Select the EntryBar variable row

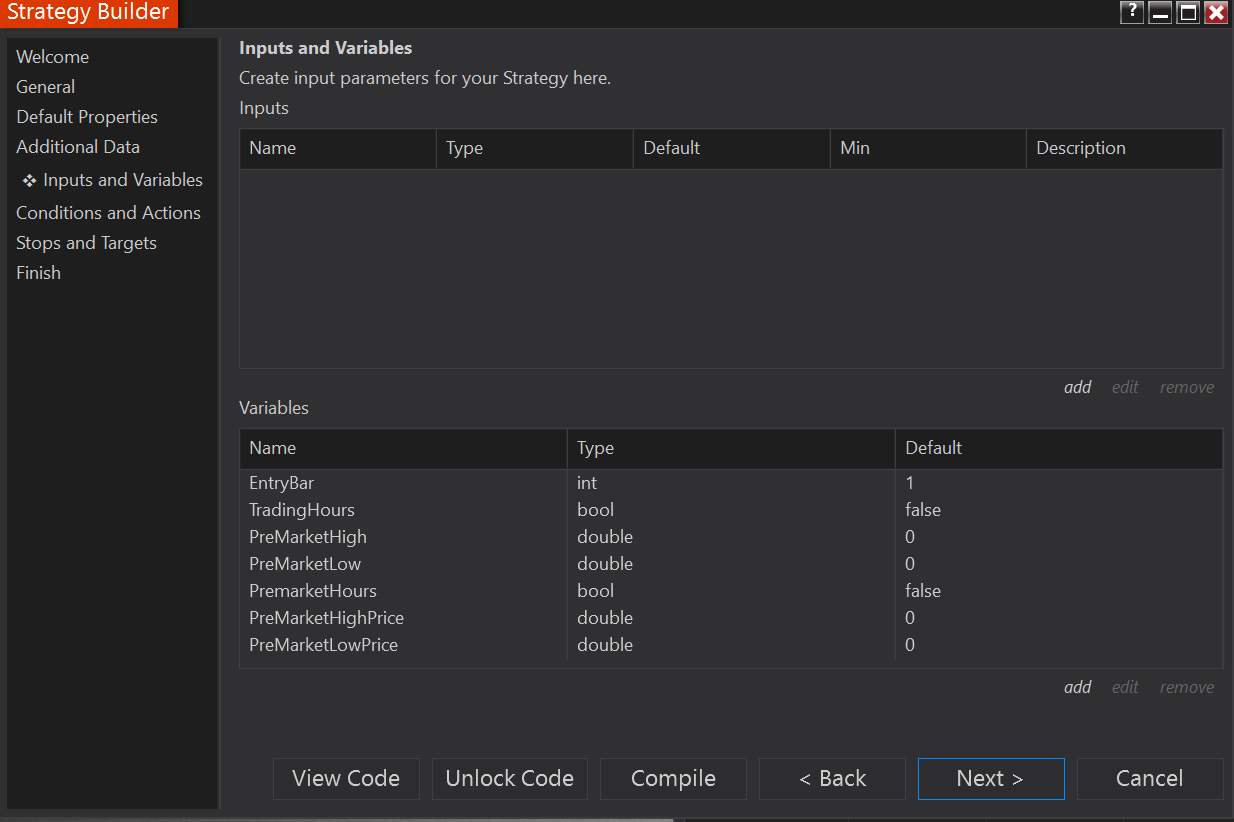(282, 483)
